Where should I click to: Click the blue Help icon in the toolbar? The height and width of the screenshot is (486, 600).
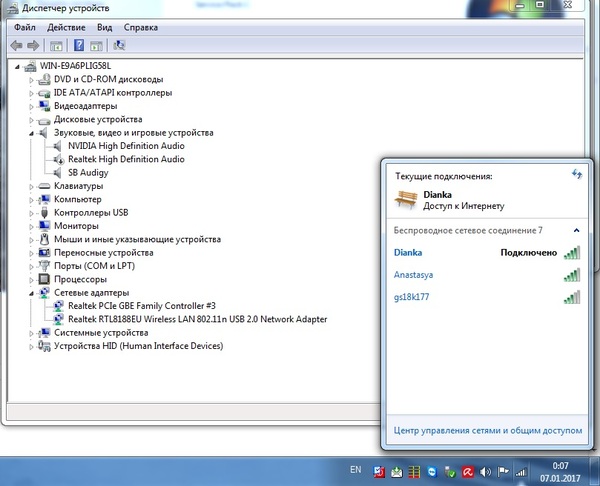78,46
